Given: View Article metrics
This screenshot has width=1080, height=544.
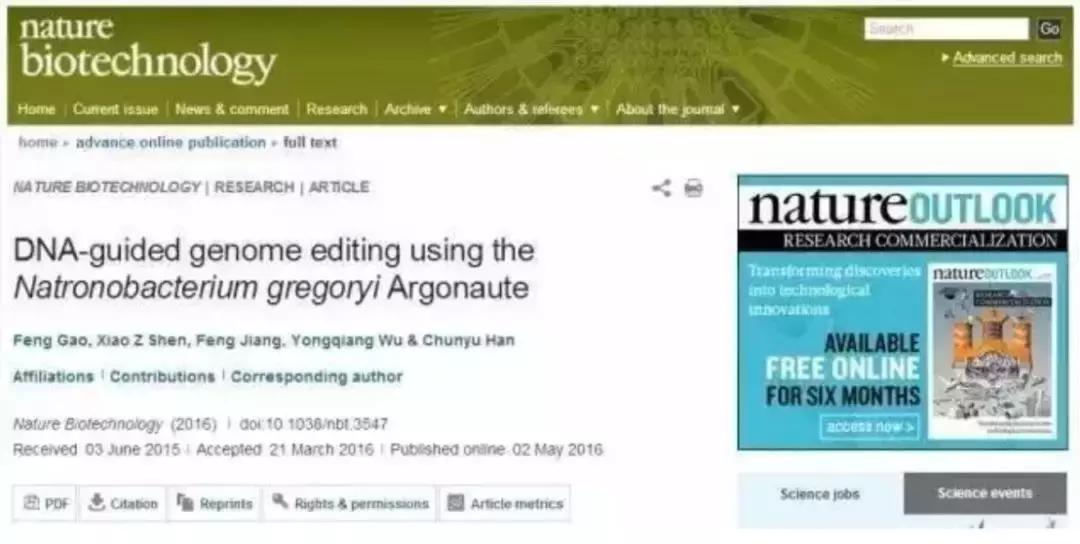Looking at the screenshot, I should tap(505, 503).
